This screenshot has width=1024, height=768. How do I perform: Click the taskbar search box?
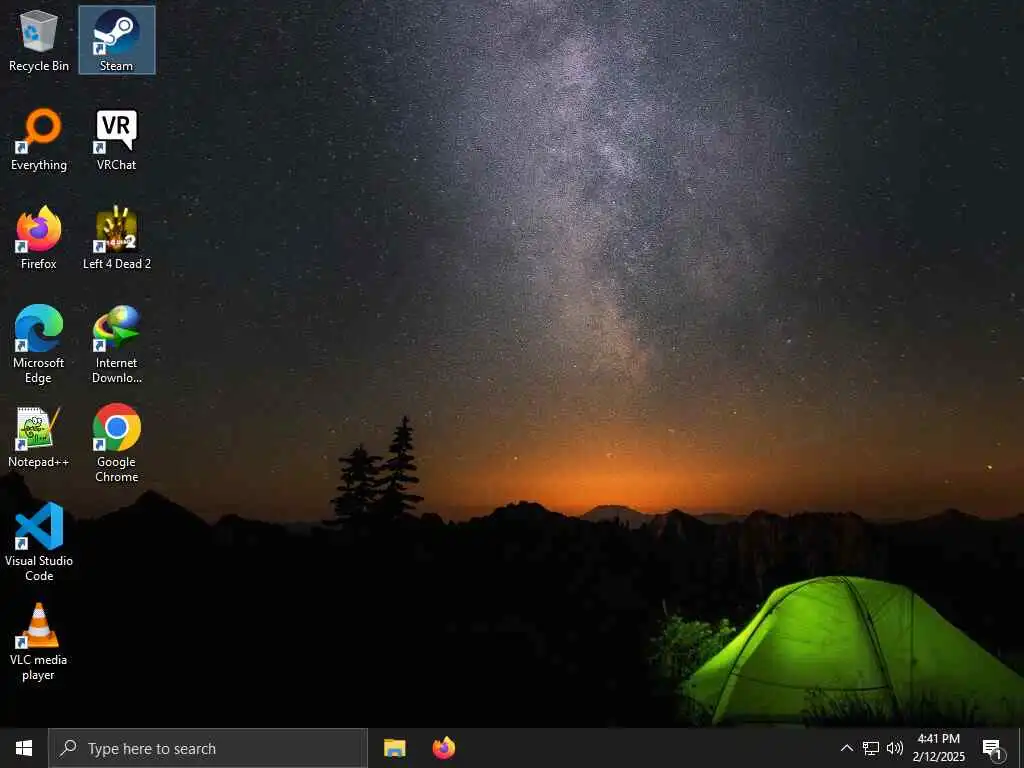208,748
